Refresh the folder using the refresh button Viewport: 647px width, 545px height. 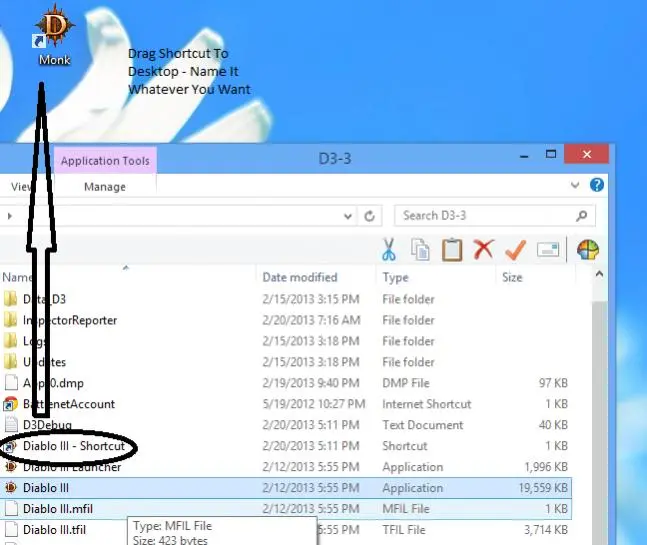(x=369, y=215)
